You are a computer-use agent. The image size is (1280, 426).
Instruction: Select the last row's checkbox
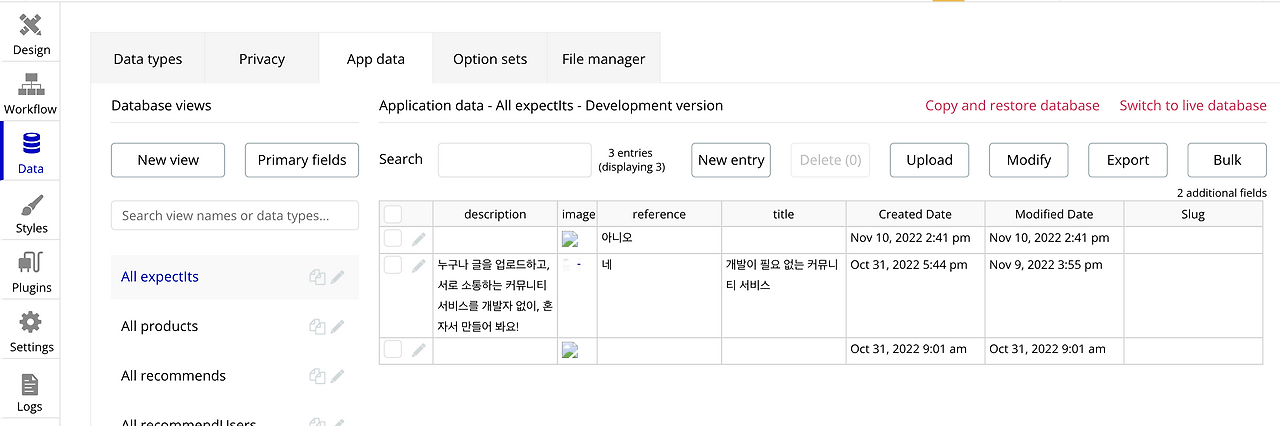(393, 349)
